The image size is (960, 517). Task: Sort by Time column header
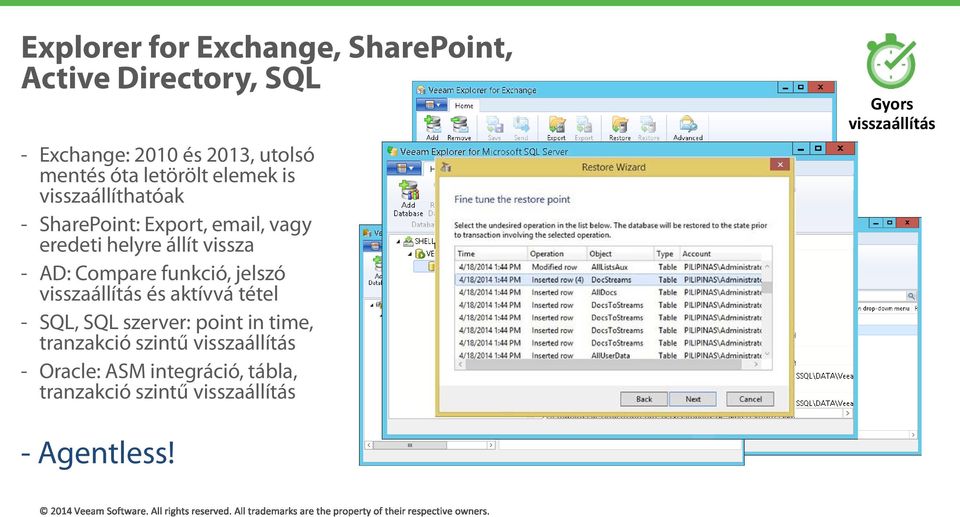[491, 254]
